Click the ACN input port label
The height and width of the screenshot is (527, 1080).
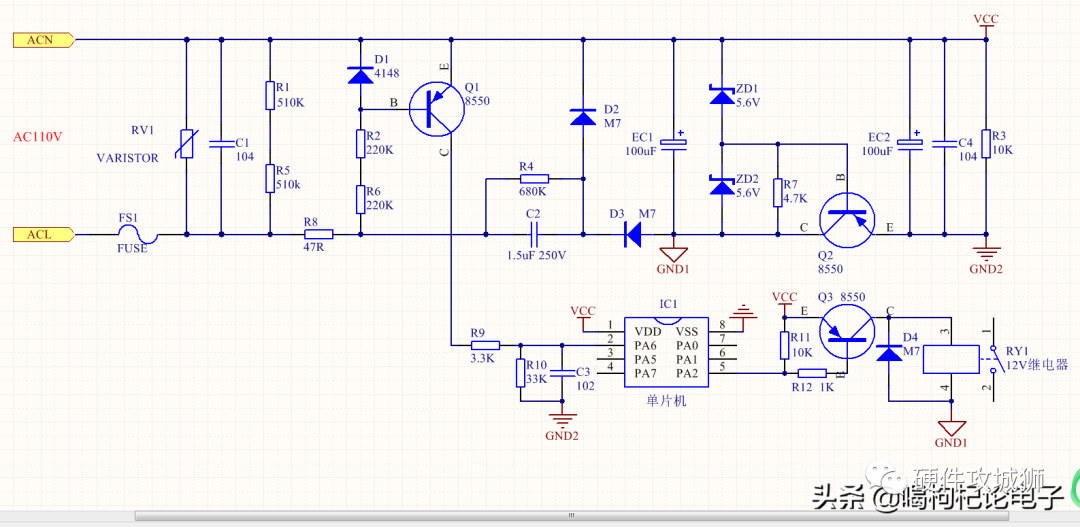click(43, 41)
